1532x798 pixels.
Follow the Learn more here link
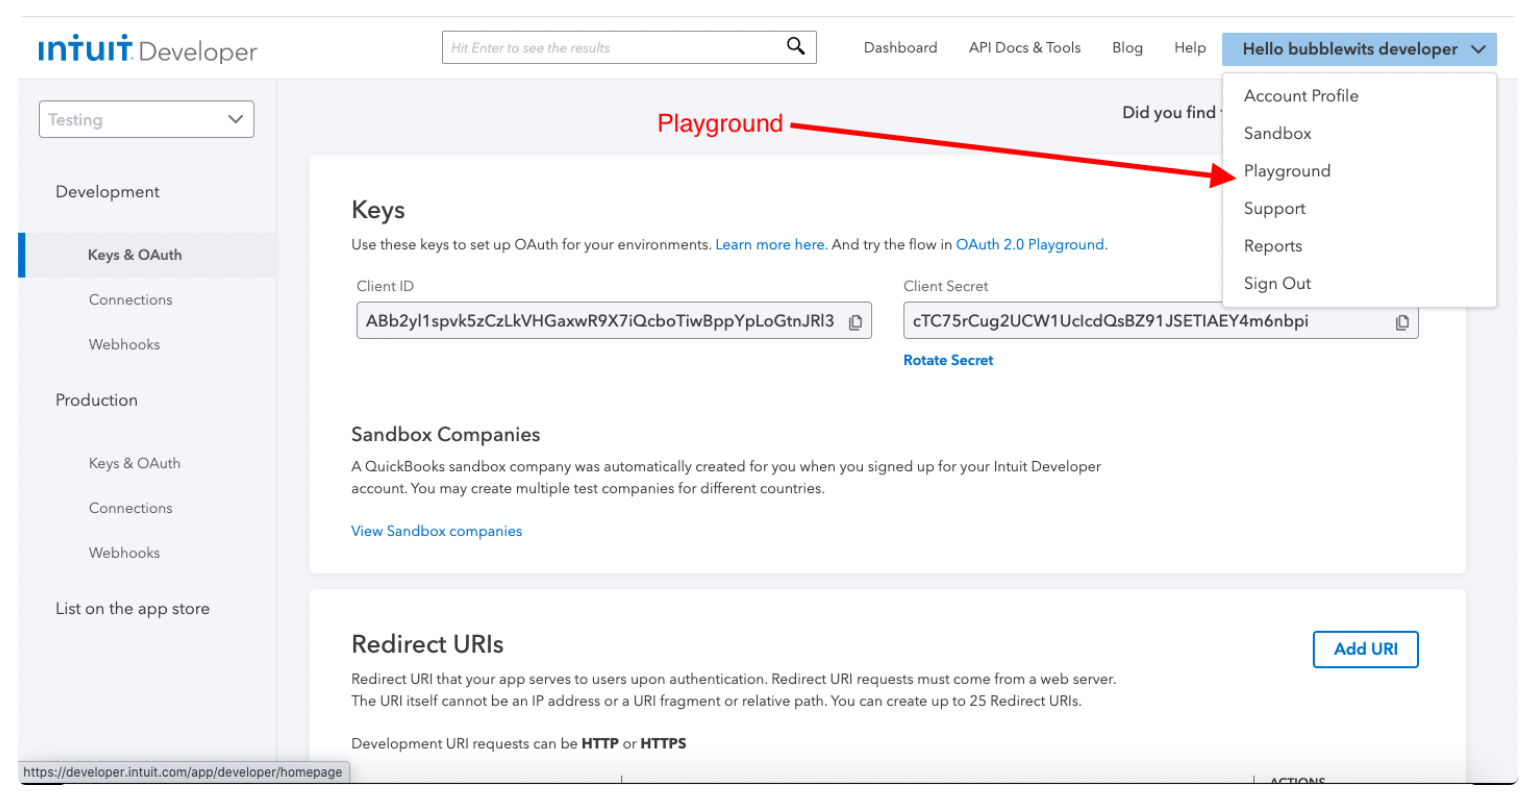point(770,244)
